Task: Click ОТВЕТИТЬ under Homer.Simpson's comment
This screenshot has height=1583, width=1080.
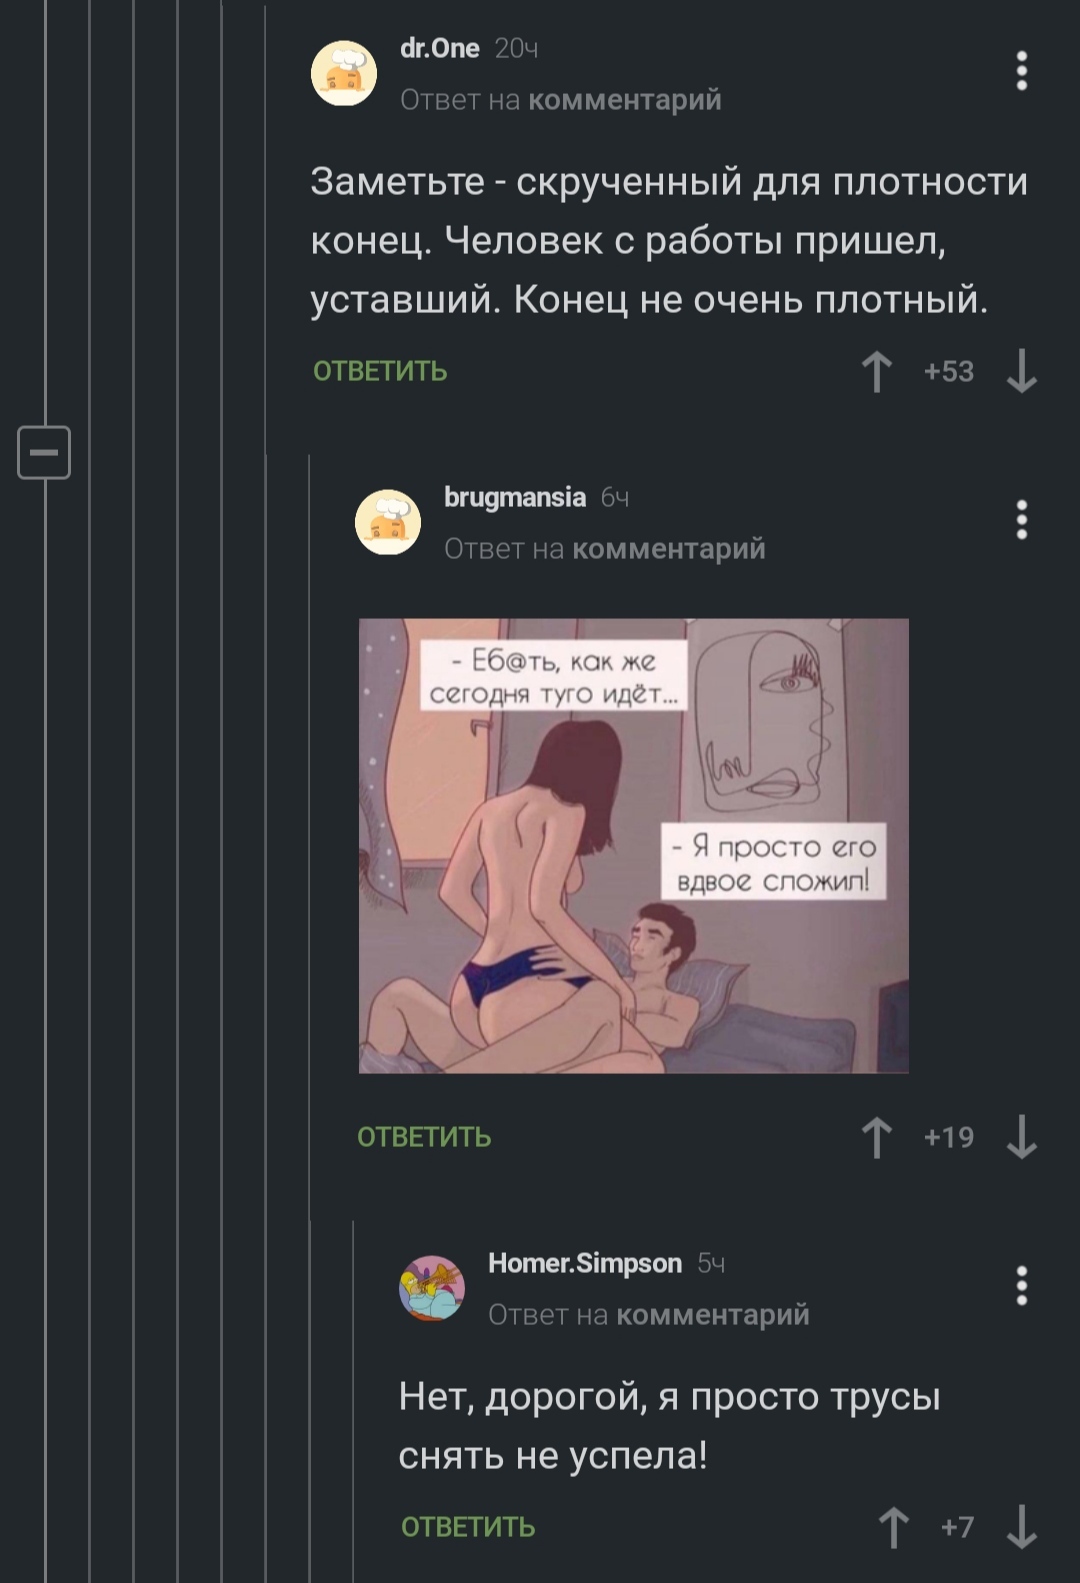Action: 468,1527
